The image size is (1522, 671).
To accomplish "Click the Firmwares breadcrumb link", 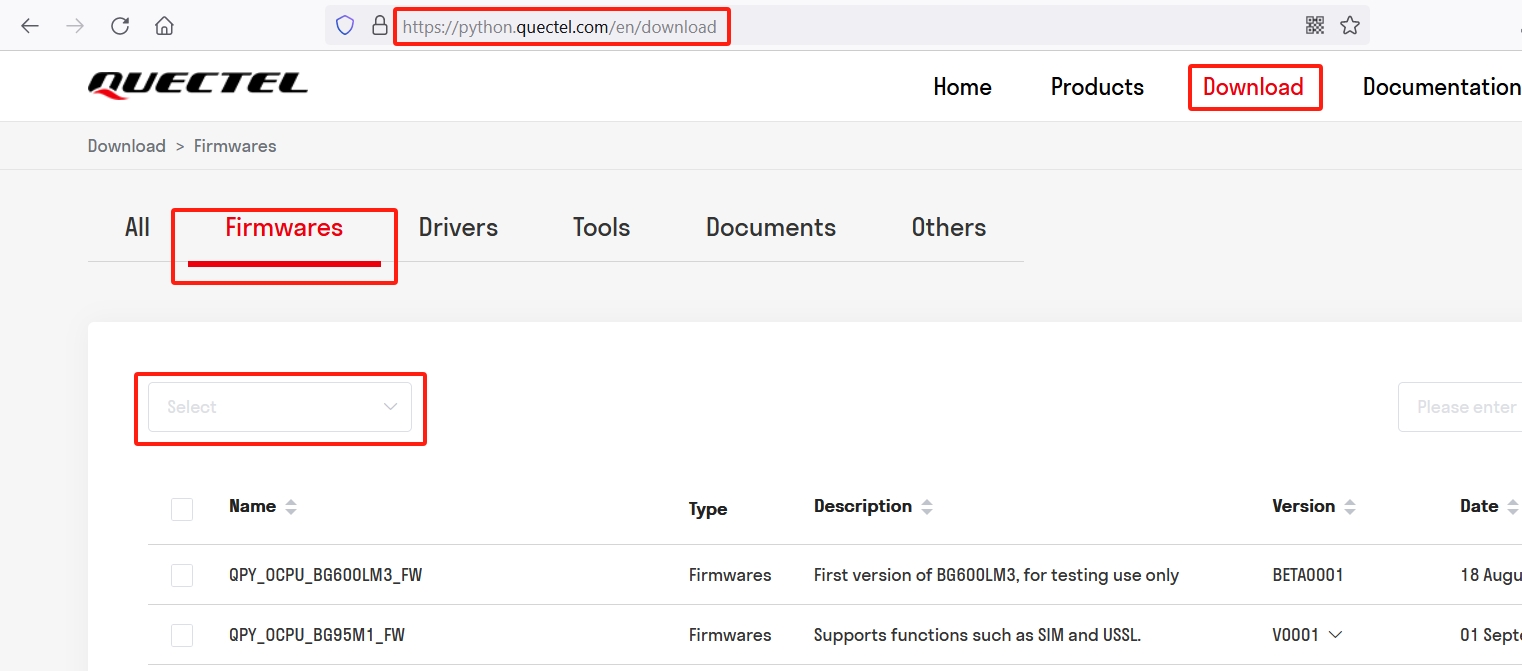I will [x=235, y=146].
